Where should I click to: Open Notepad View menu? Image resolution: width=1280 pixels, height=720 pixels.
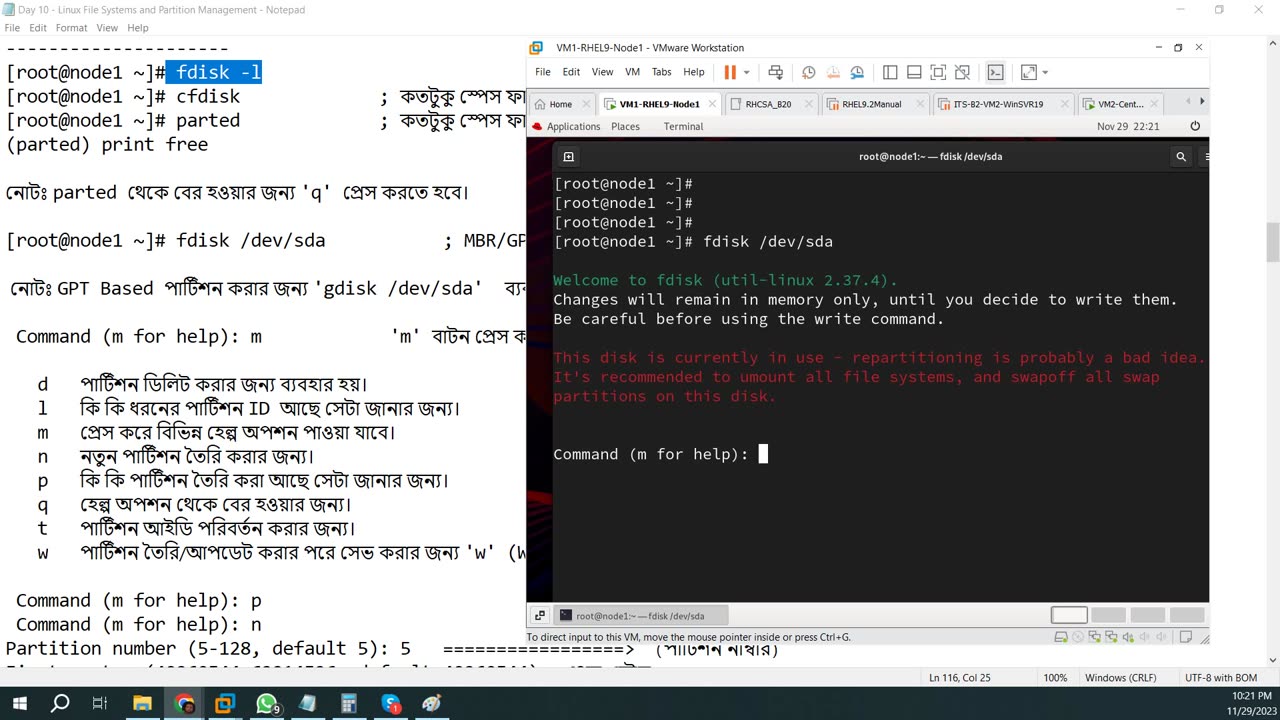pyautogui.click(x=107, y=28)
